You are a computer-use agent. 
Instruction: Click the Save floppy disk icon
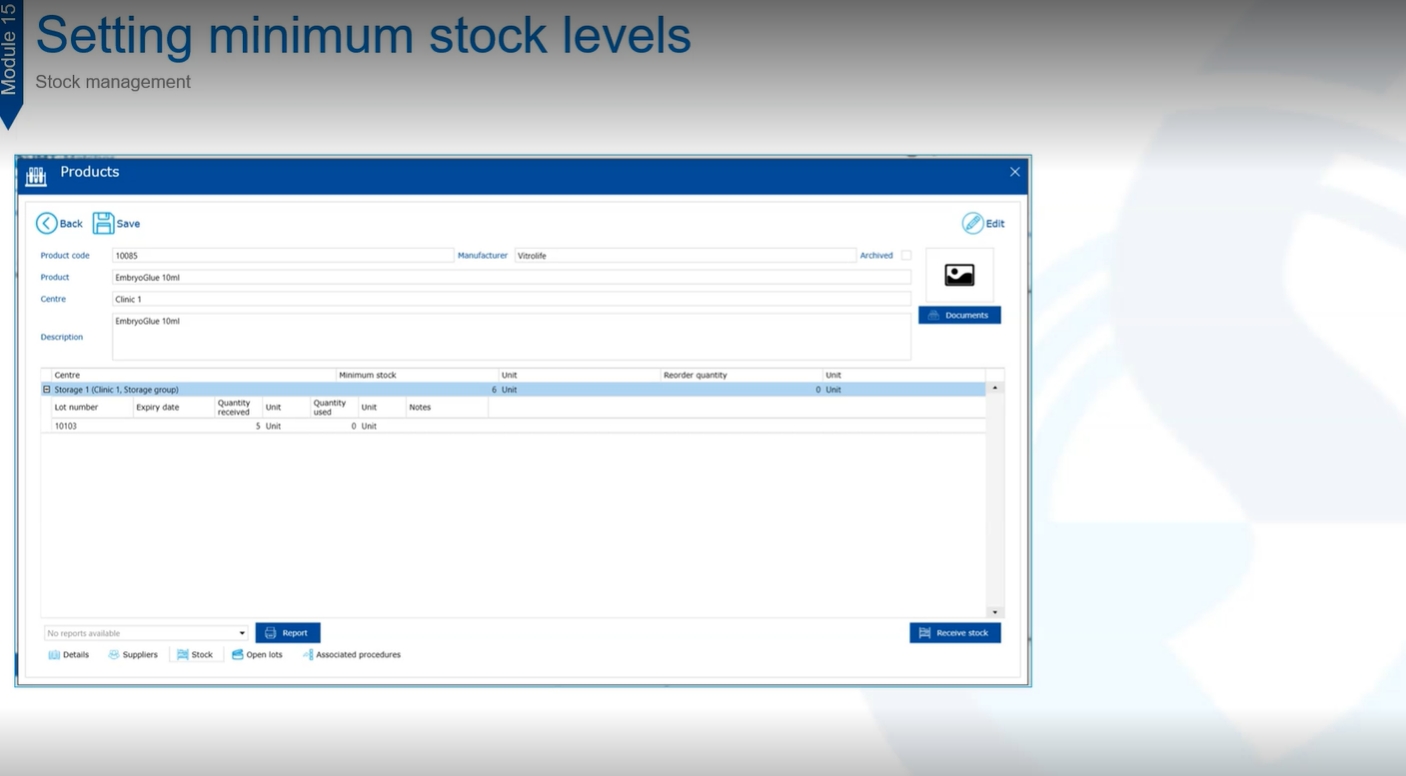[103, 224]
